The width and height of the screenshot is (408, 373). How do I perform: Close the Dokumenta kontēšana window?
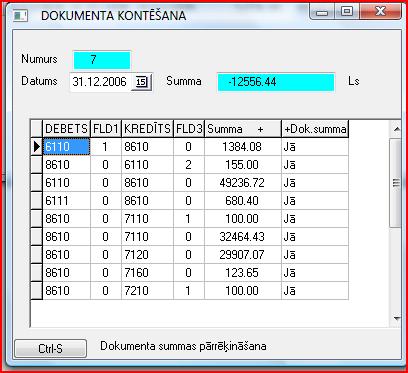(x=380, y=12)
